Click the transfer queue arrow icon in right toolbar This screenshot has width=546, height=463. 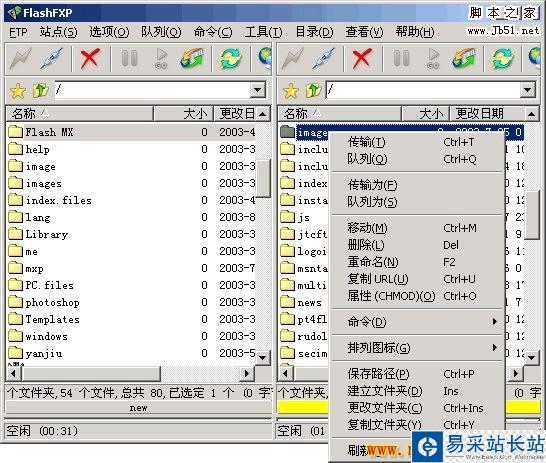[x=463, y=58]
